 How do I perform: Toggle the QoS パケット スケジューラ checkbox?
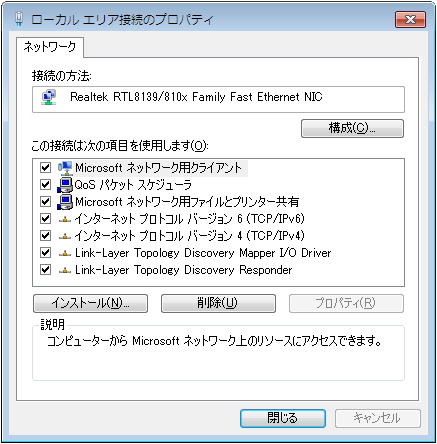(x=45, y=185)
